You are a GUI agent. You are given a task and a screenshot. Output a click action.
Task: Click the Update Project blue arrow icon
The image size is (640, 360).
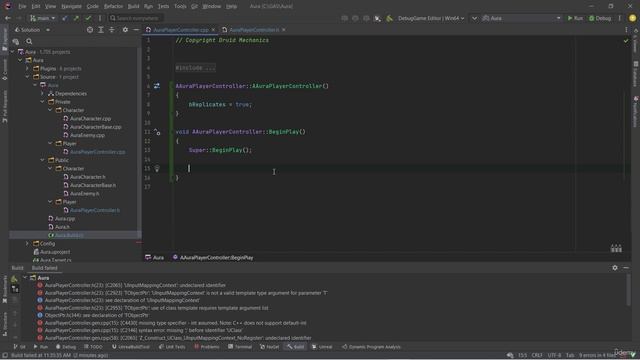65,18
